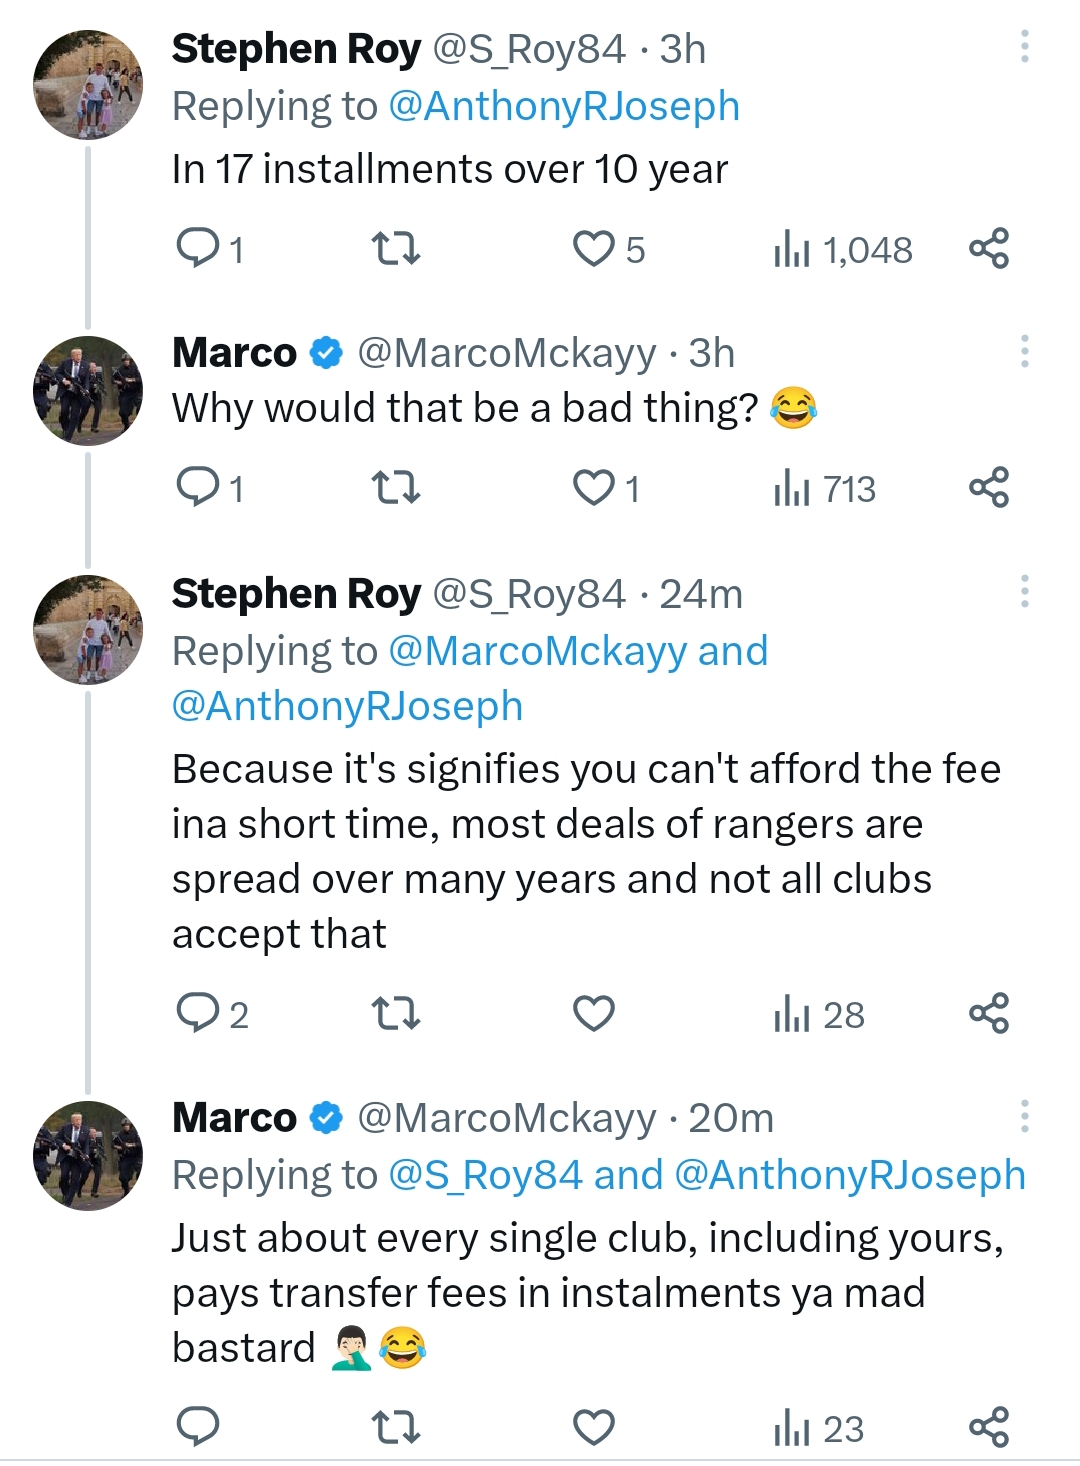Like Stephen Roy's 17 installments tweet
The width and height of the screenshot is (1080, 1466).
(x=593, y=248)
